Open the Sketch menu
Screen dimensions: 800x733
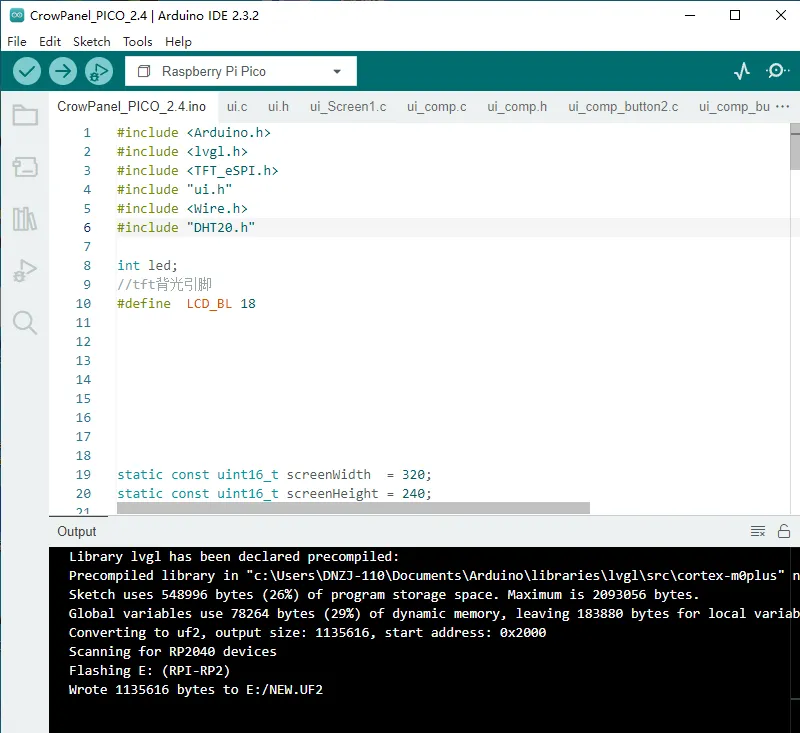coord(91,42)
